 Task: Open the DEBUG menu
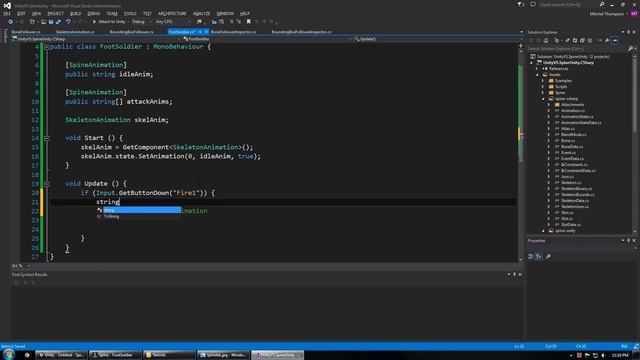pos(93,13)
